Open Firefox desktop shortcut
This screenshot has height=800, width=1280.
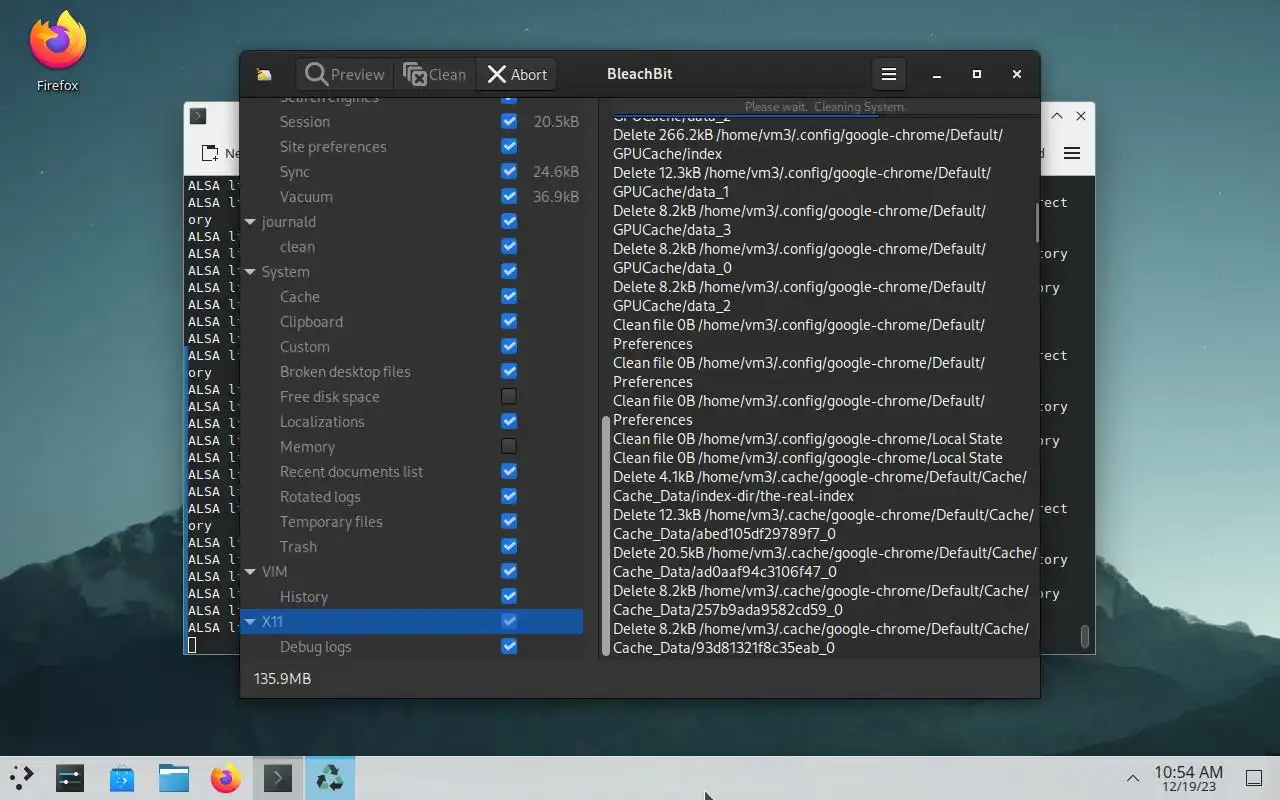pos(57,52)
